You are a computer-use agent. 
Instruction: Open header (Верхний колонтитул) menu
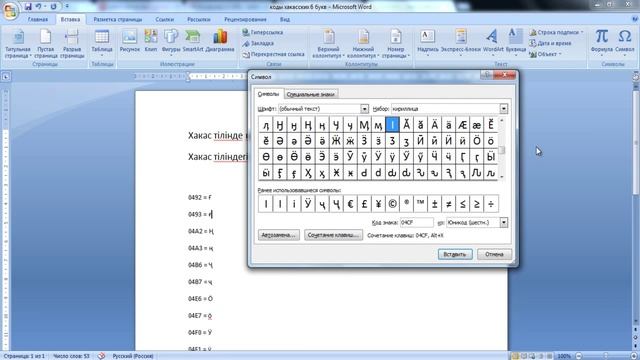[328, 44]
